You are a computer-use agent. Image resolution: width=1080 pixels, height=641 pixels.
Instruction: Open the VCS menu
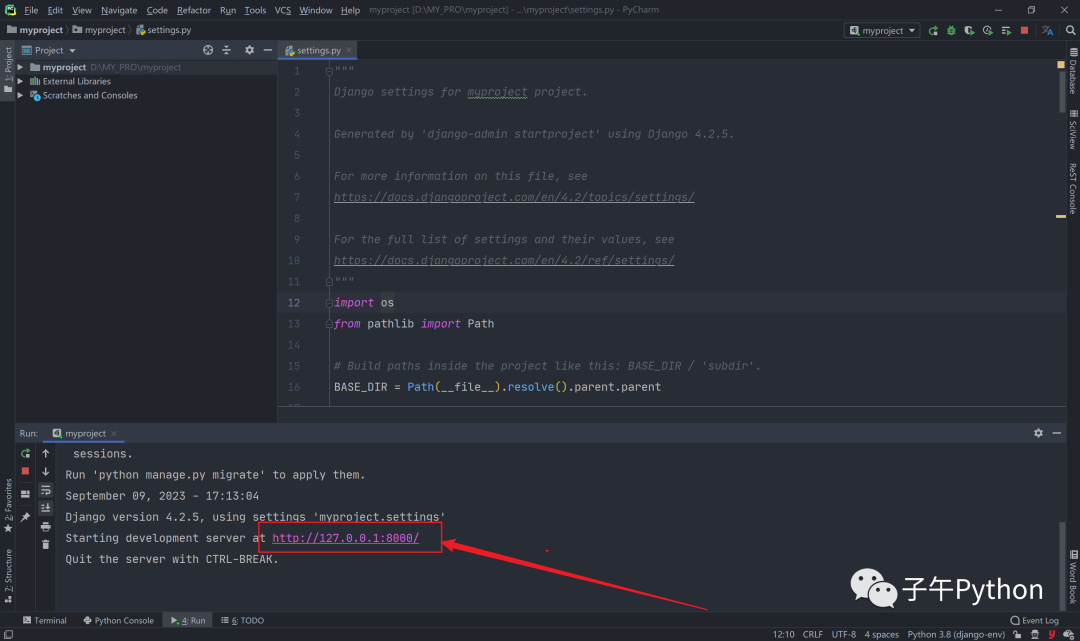[x=282, y=10]
